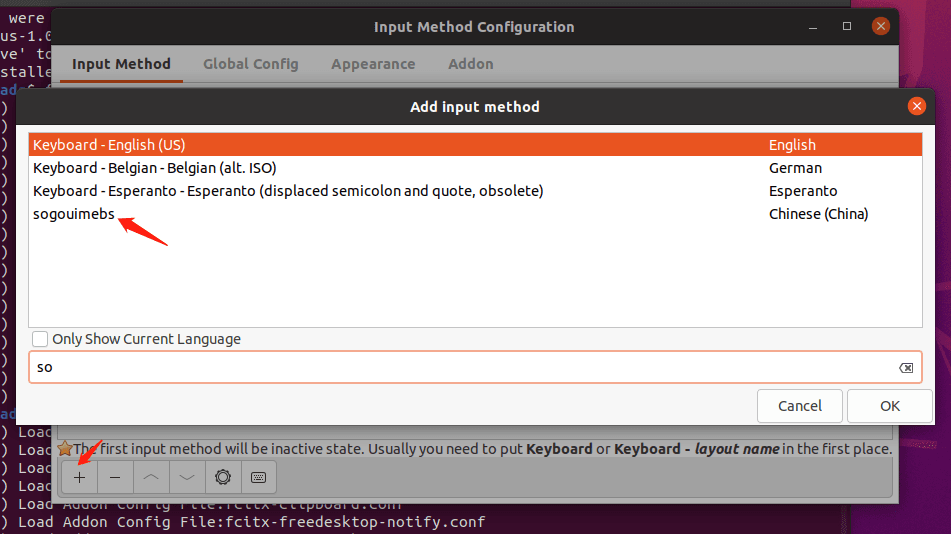Select the sogouimebs list entry
Screen dimensions: 951x534
[74, 214]
